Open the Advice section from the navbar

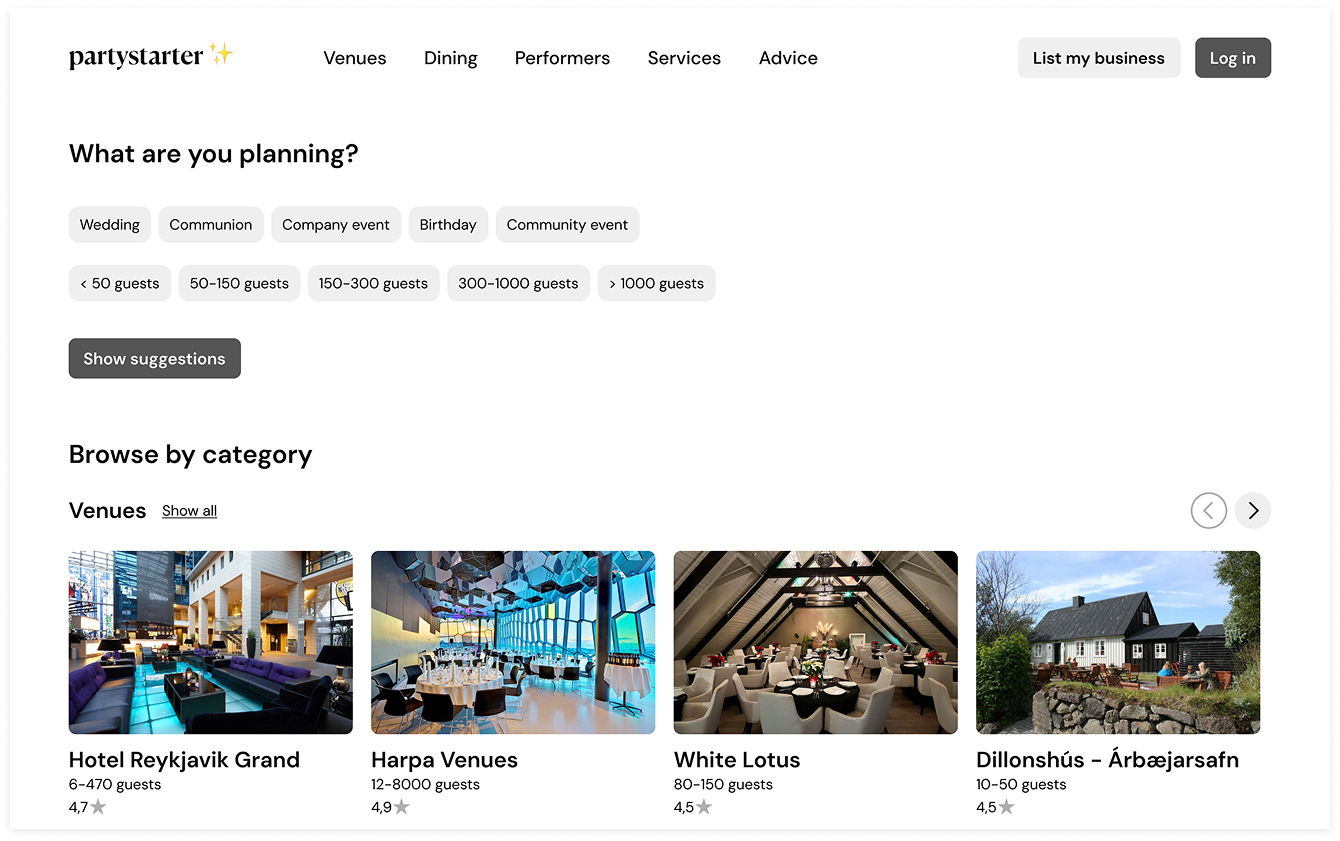[787, 58]
